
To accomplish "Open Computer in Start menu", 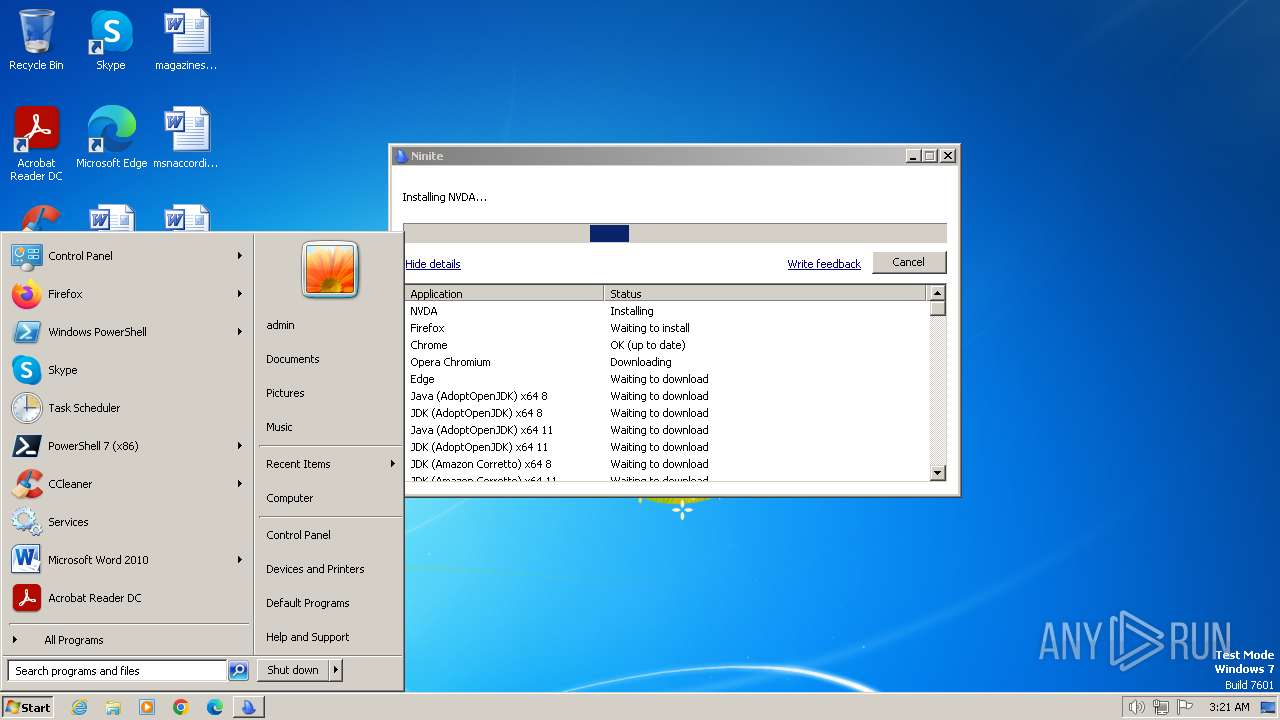I will 289,498.
